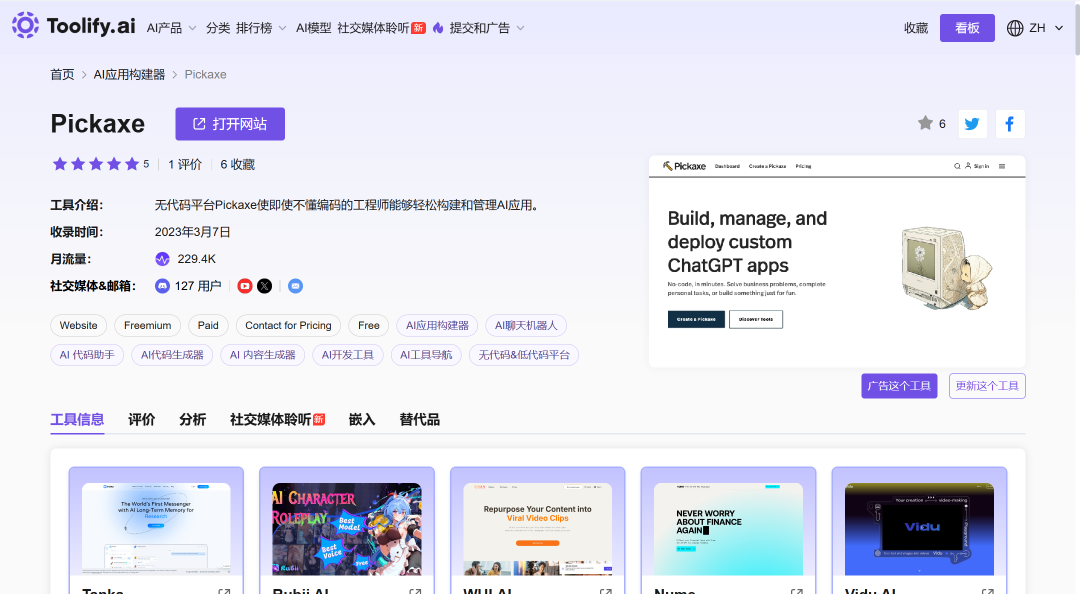Open external link icon on Rubii AI card
This screenshot has width=1080, height=594.
(x=415, y=591)
